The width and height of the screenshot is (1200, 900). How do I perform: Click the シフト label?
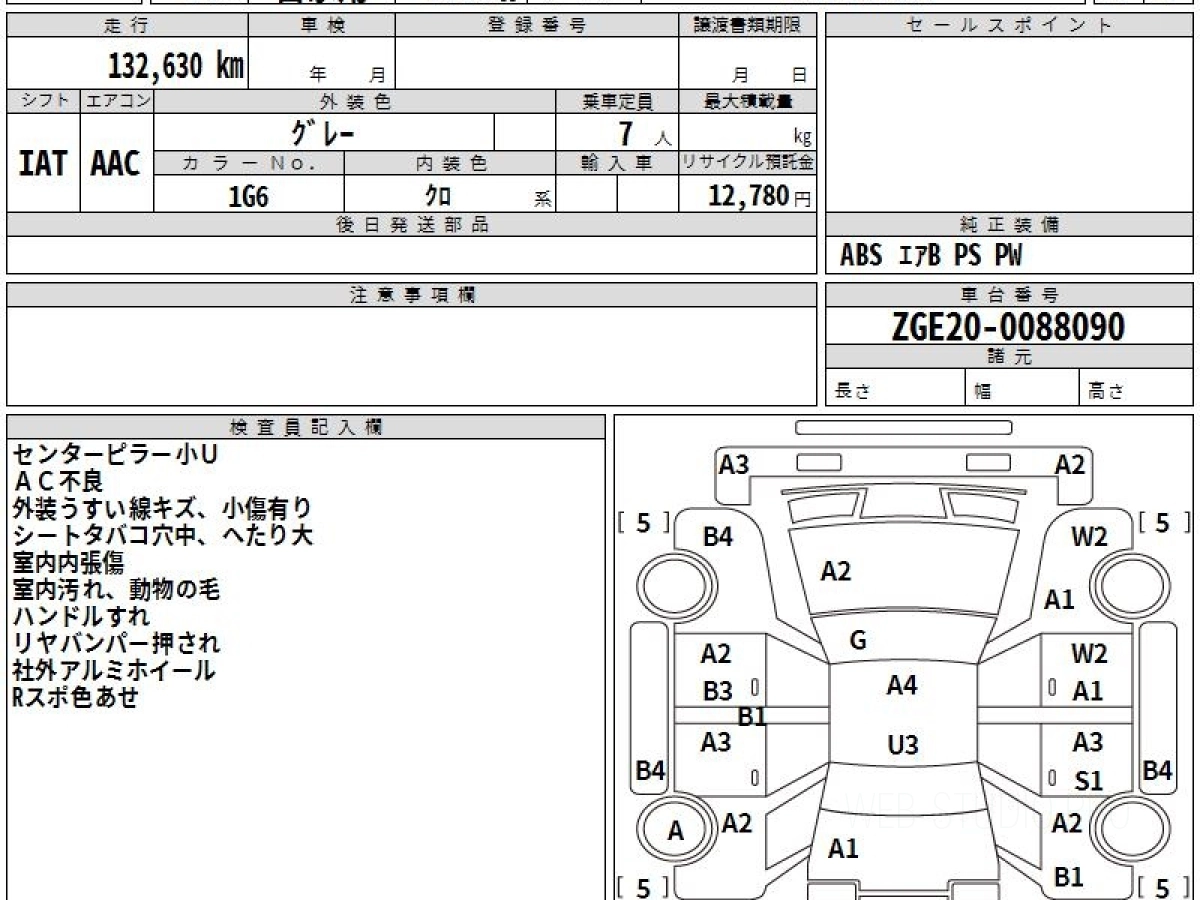pyautogui.click(x=43, y=101)
